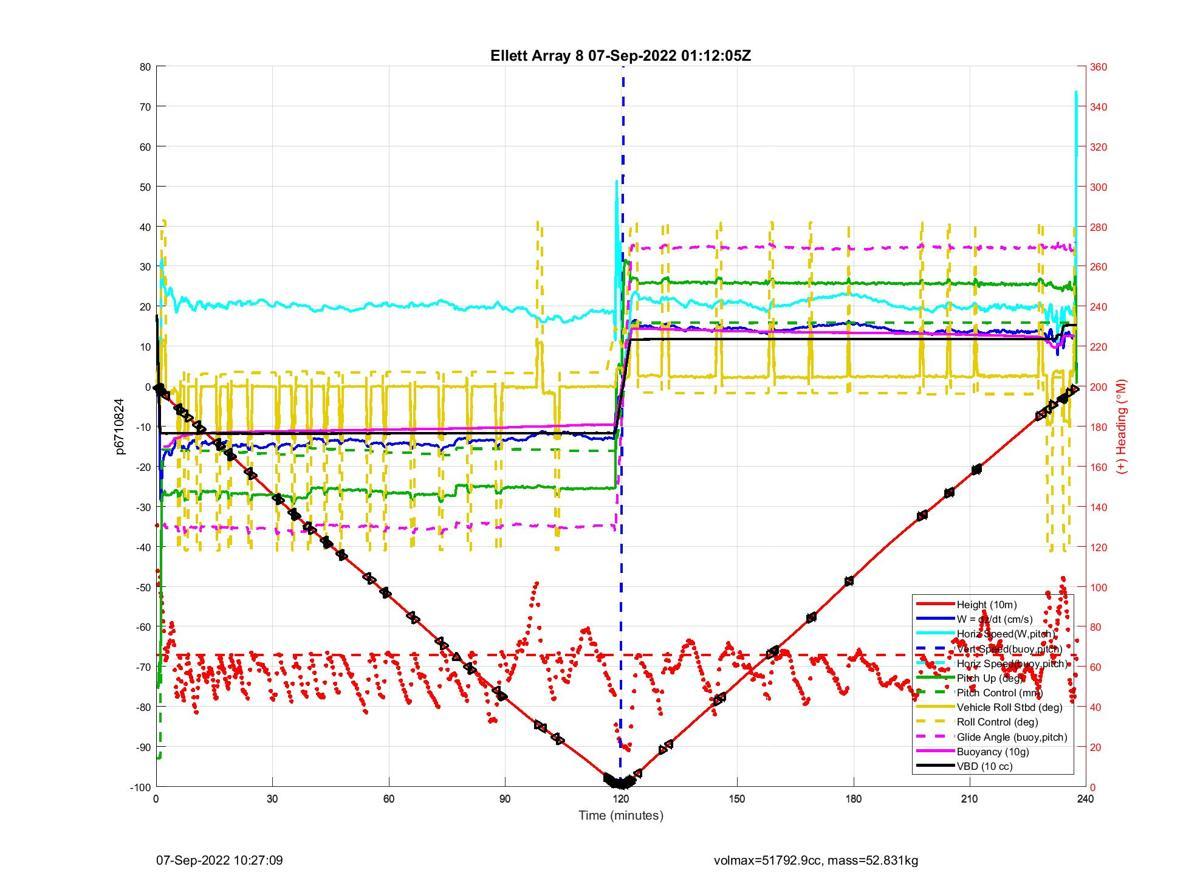
Task: Select right heading axis tick label "340"
Action: pyautogui.click(x=1098, y=107)
